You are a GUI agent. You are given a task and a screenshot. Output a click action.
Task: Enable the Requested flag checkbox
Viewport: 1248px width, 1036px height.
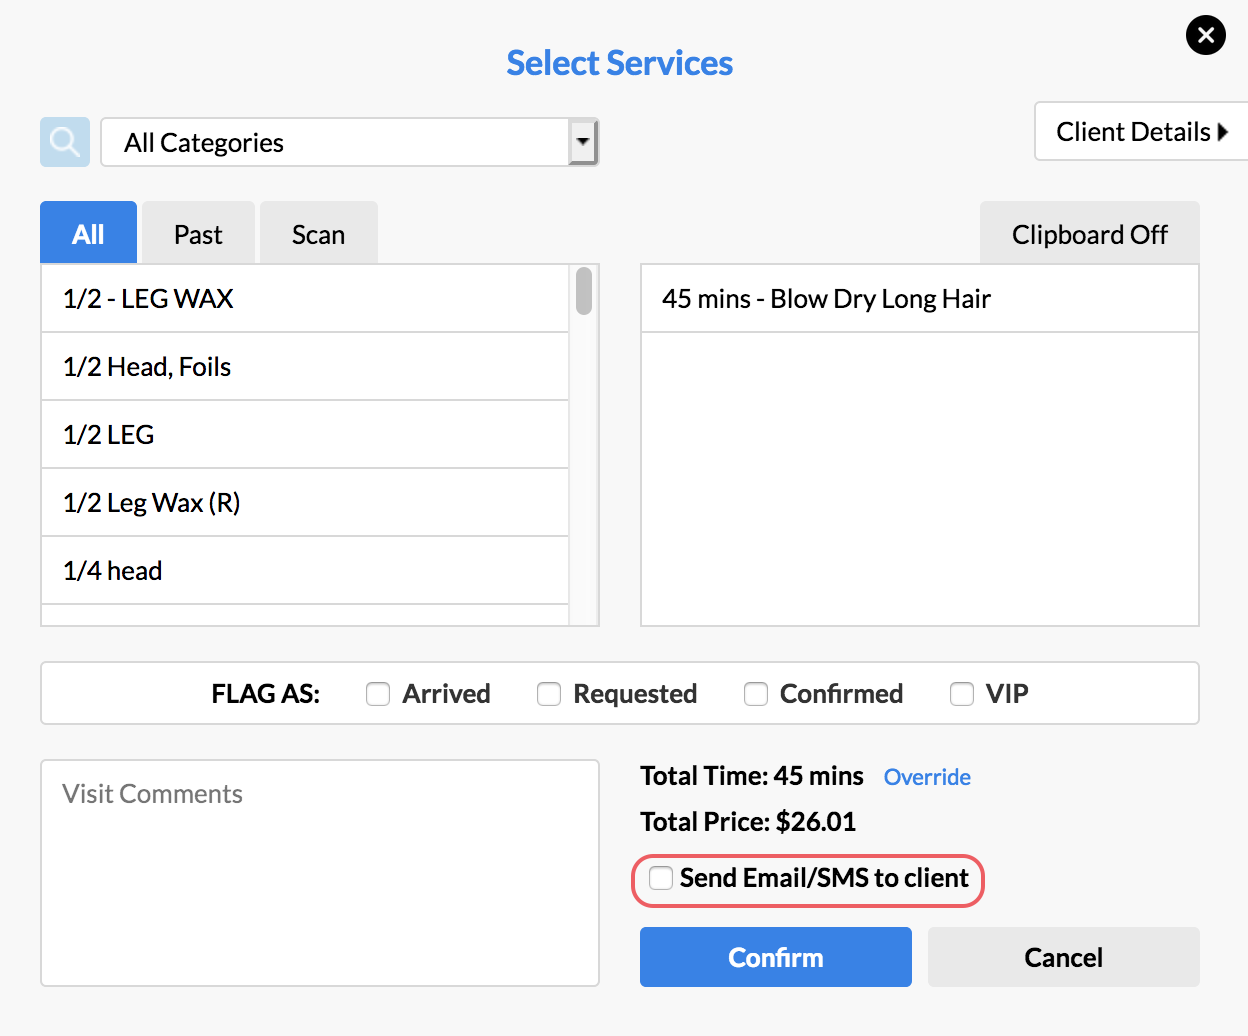(549, 694)
